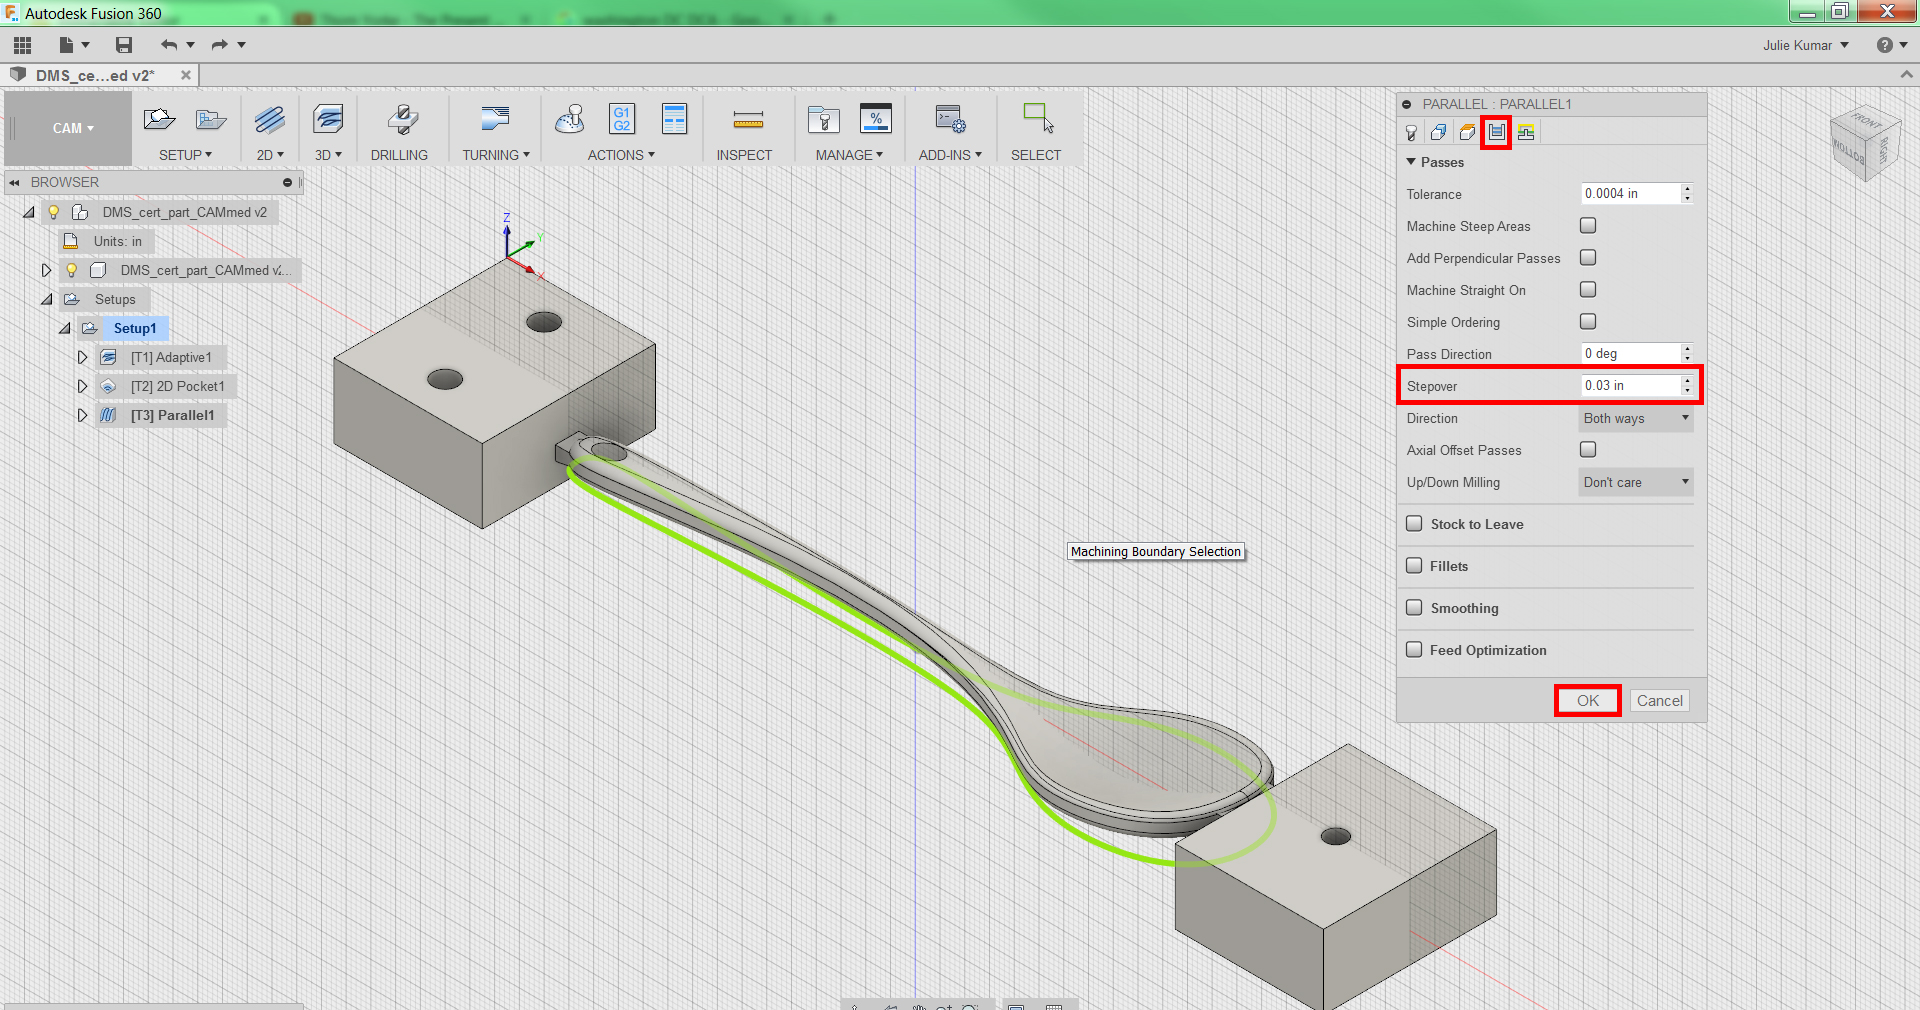The image size is (1920, 1010).
Task: Activate the Select cursor tool icon
Action: [x=1037, y=118]
